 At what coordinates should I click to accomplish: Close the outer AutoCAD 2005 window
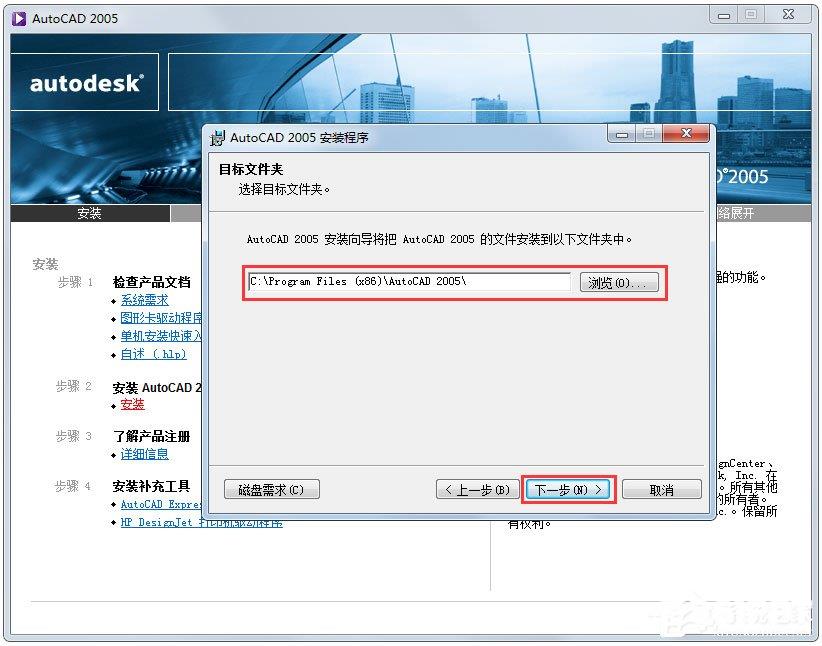[788, 15]
